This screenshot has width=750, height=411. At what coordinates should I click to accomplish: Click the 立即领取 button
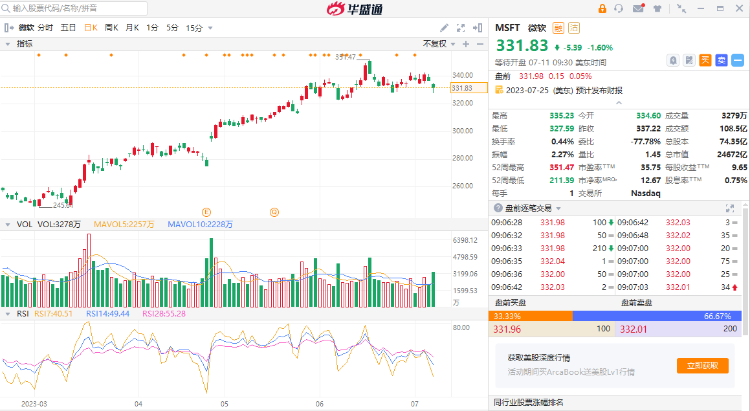pyautogui.click(x=702, y=366)
